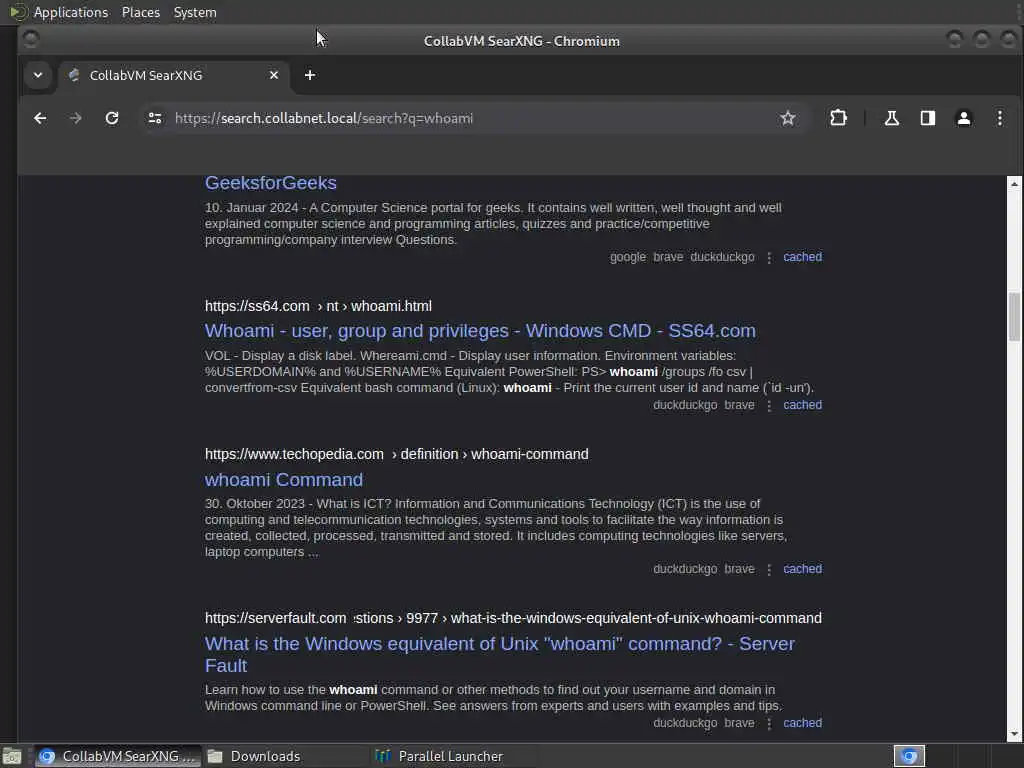Open cached version of Server Fault result

click(x=802, y=723)
